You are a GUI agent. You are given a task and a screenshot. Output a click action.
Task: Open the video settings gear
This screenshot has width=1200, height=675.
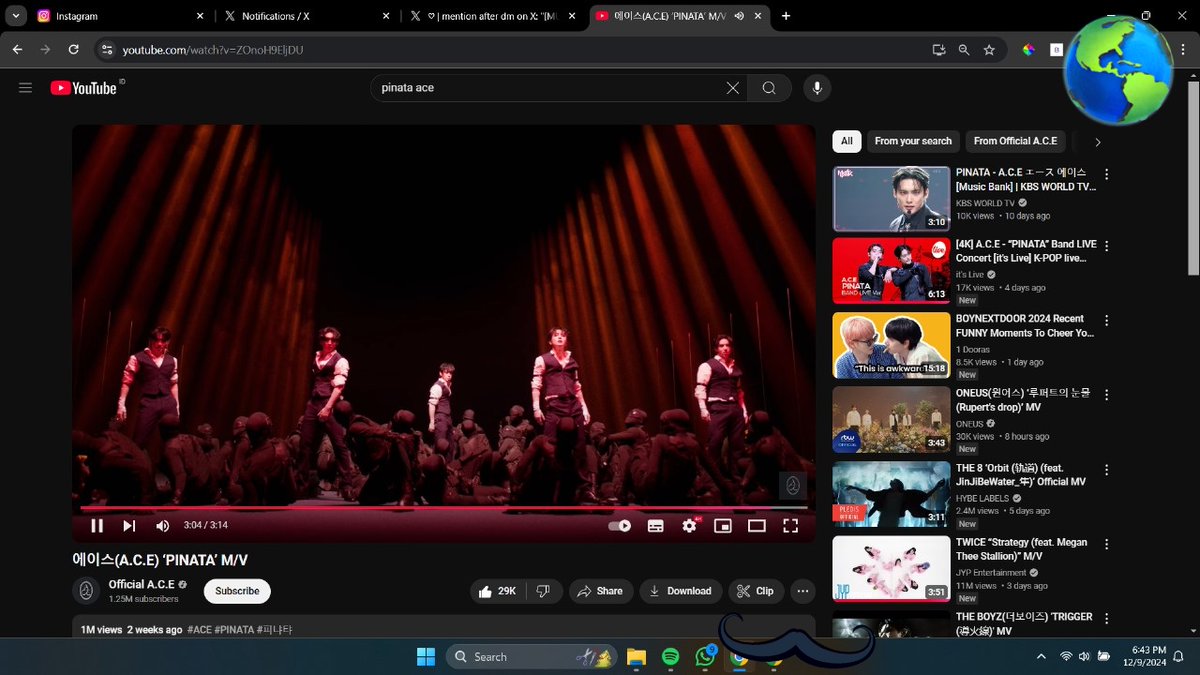coord(689,525)
